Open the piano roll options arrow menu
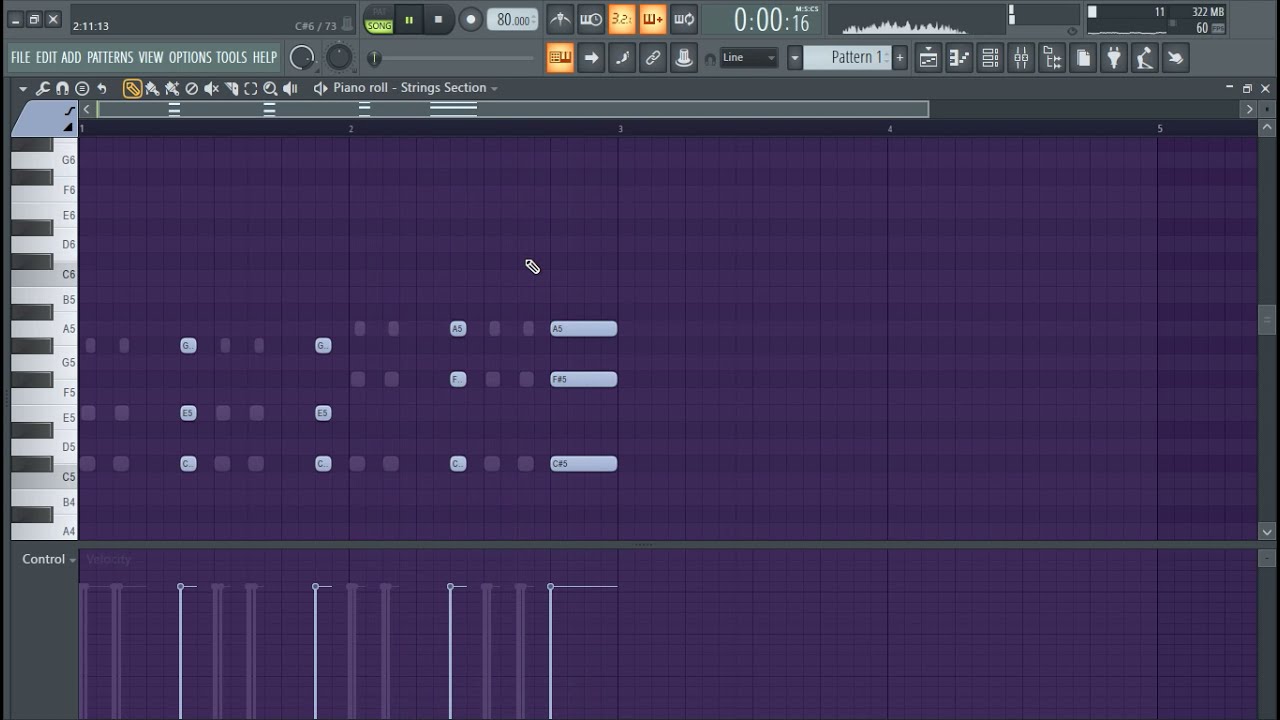The image size is (1280, 720). (x=22, y=88)
